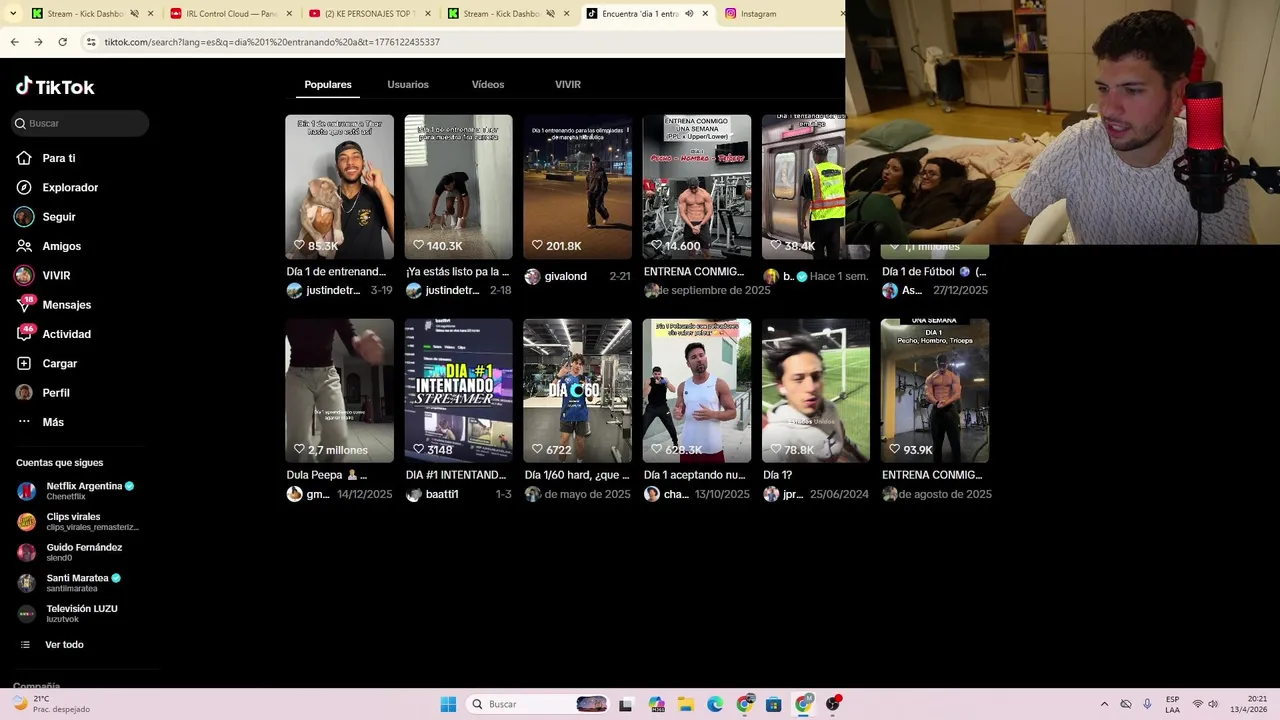Open Clips virales followed account
The image size is (1280, 720).
[78, 521]
